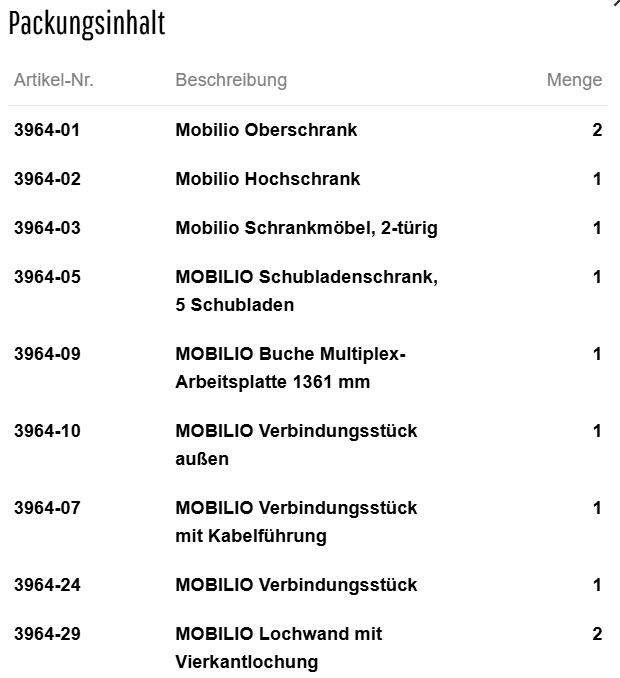Select article number 3964-24
The image size is (620, 678).
point(47,585)
